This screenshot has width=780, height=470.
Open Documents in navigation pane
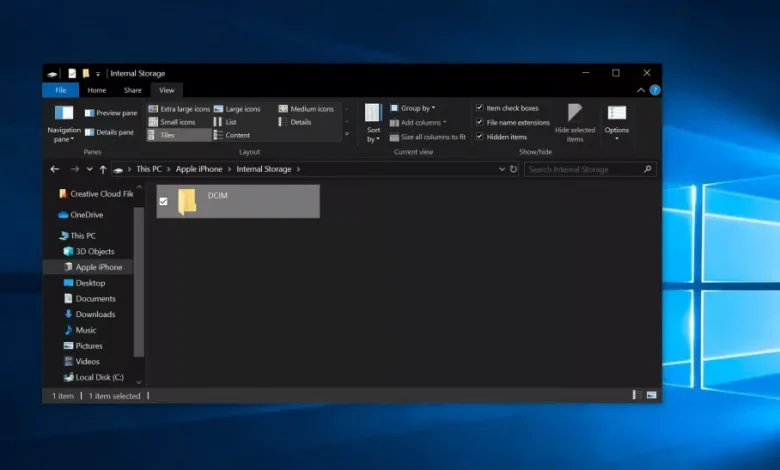pos(90,299)
